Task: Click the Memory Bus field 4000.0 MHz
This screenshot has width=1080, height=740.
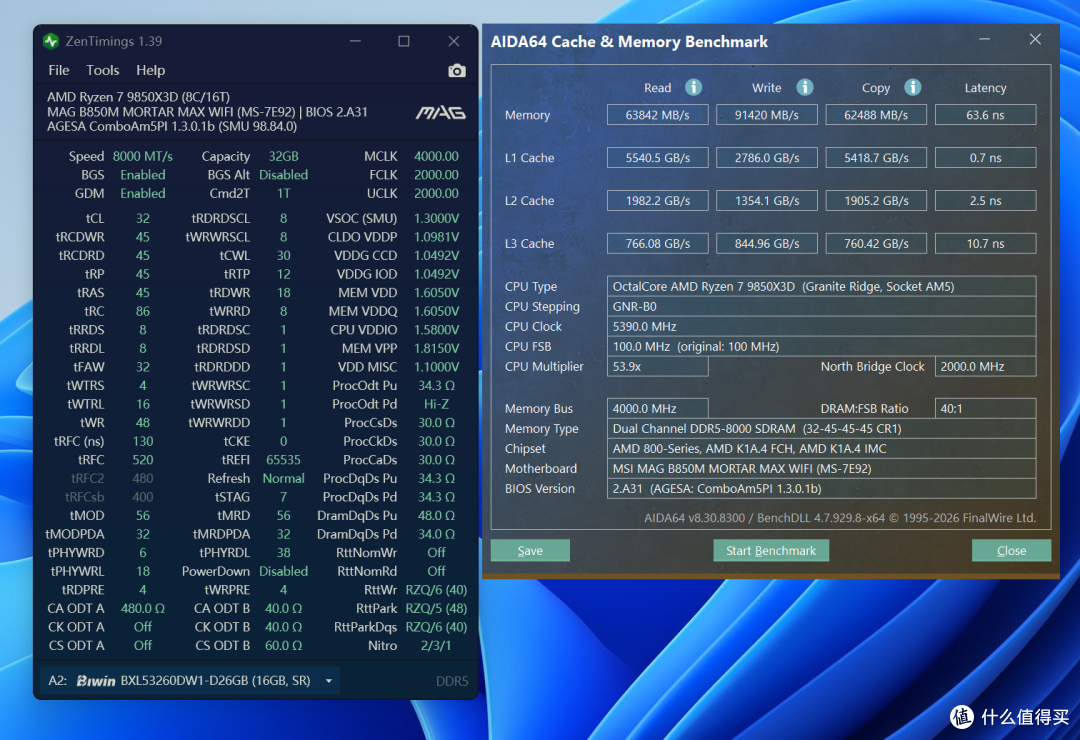Action: pyautogui.click(x=658, y=409)
